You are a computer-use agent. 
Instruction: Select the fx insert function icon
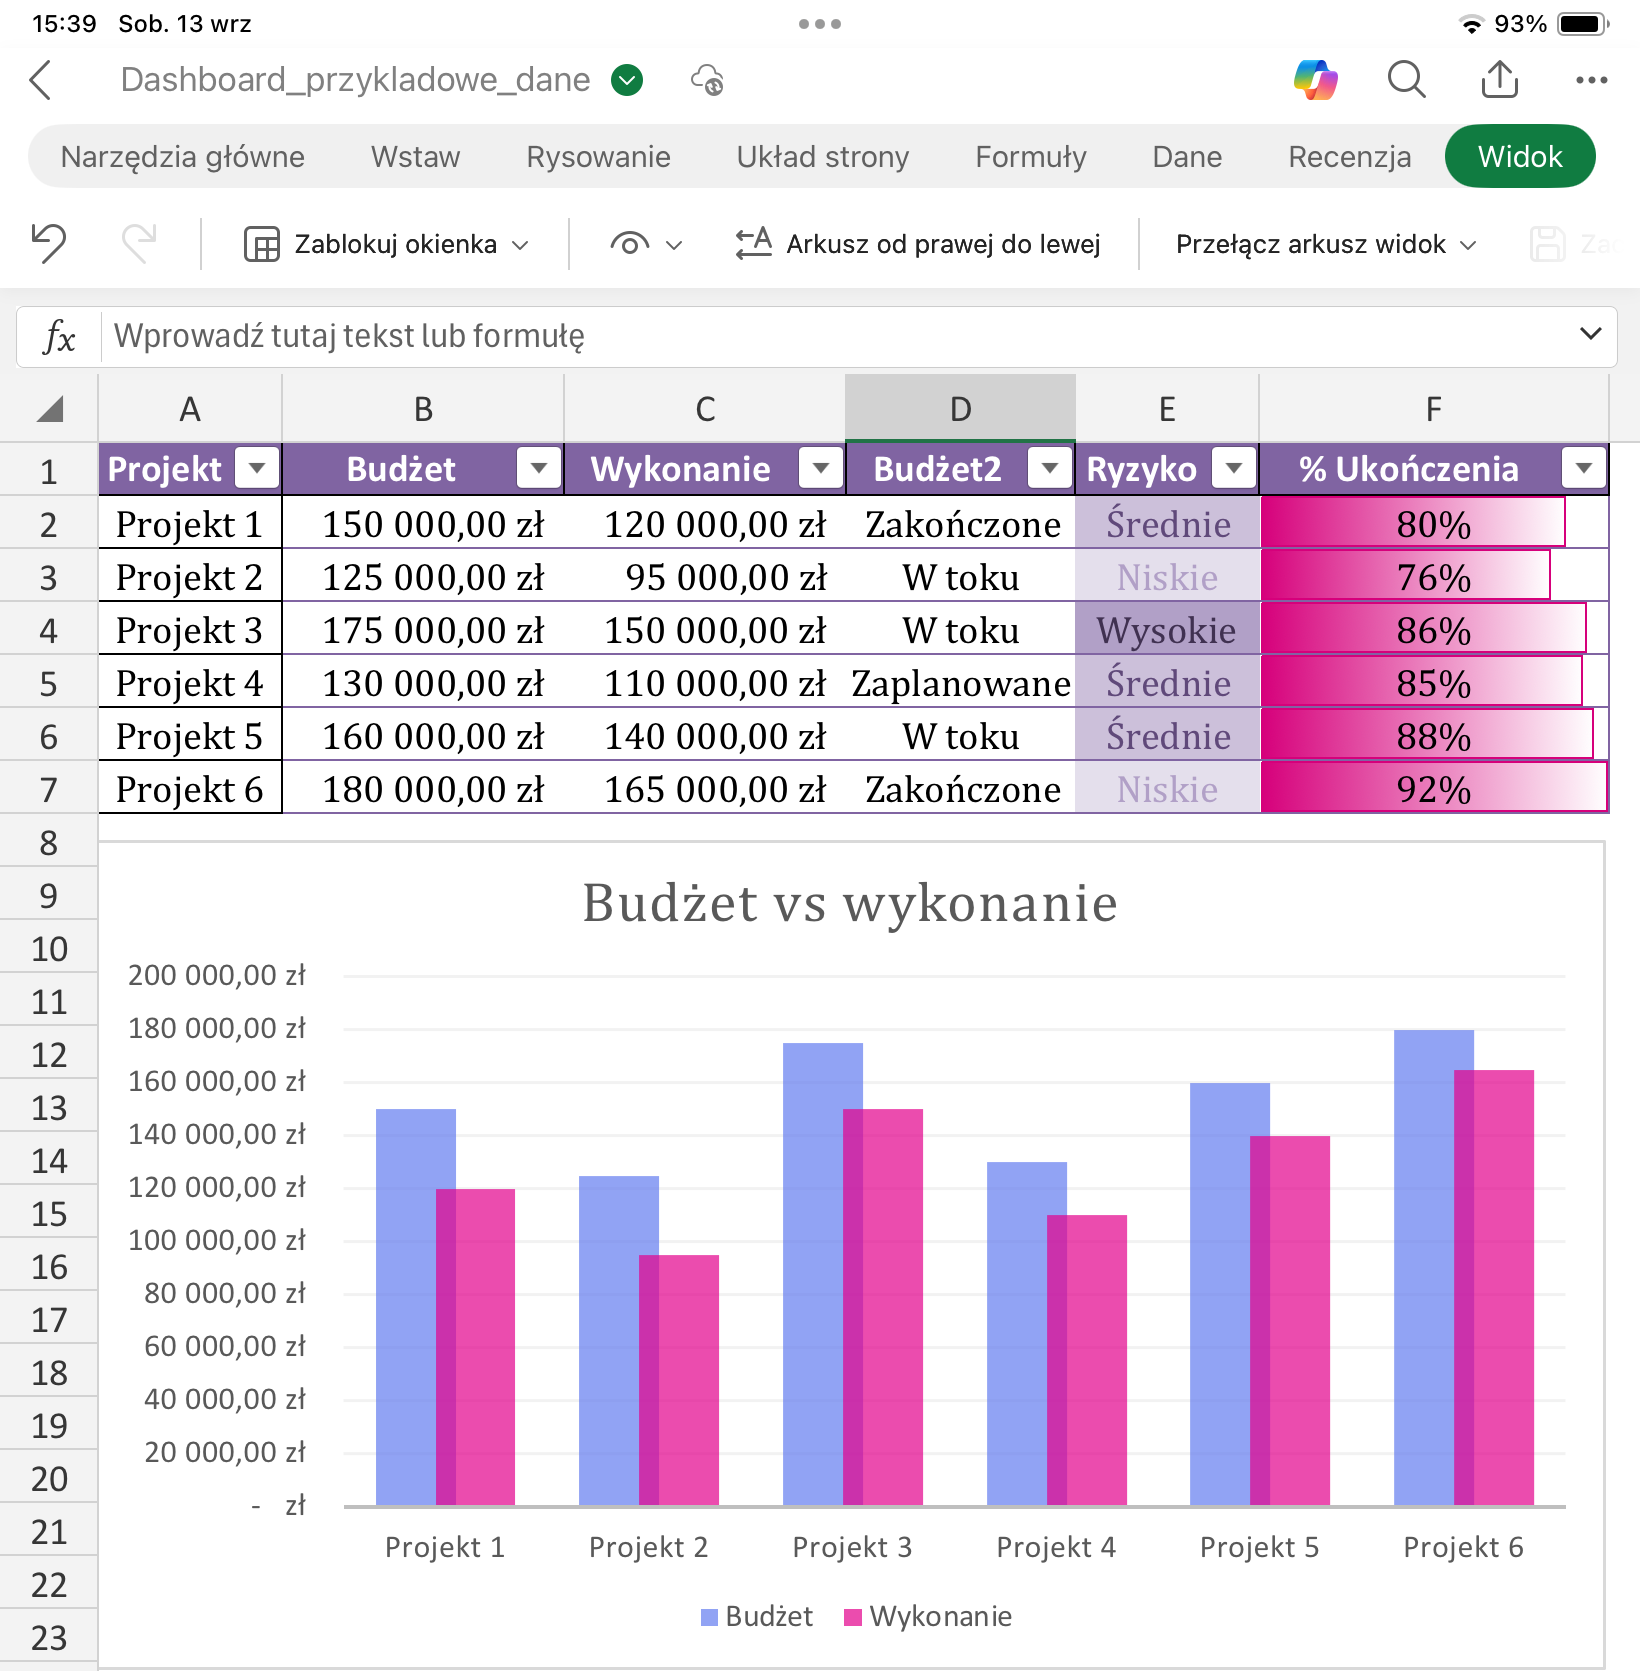[x=59, y=337]
